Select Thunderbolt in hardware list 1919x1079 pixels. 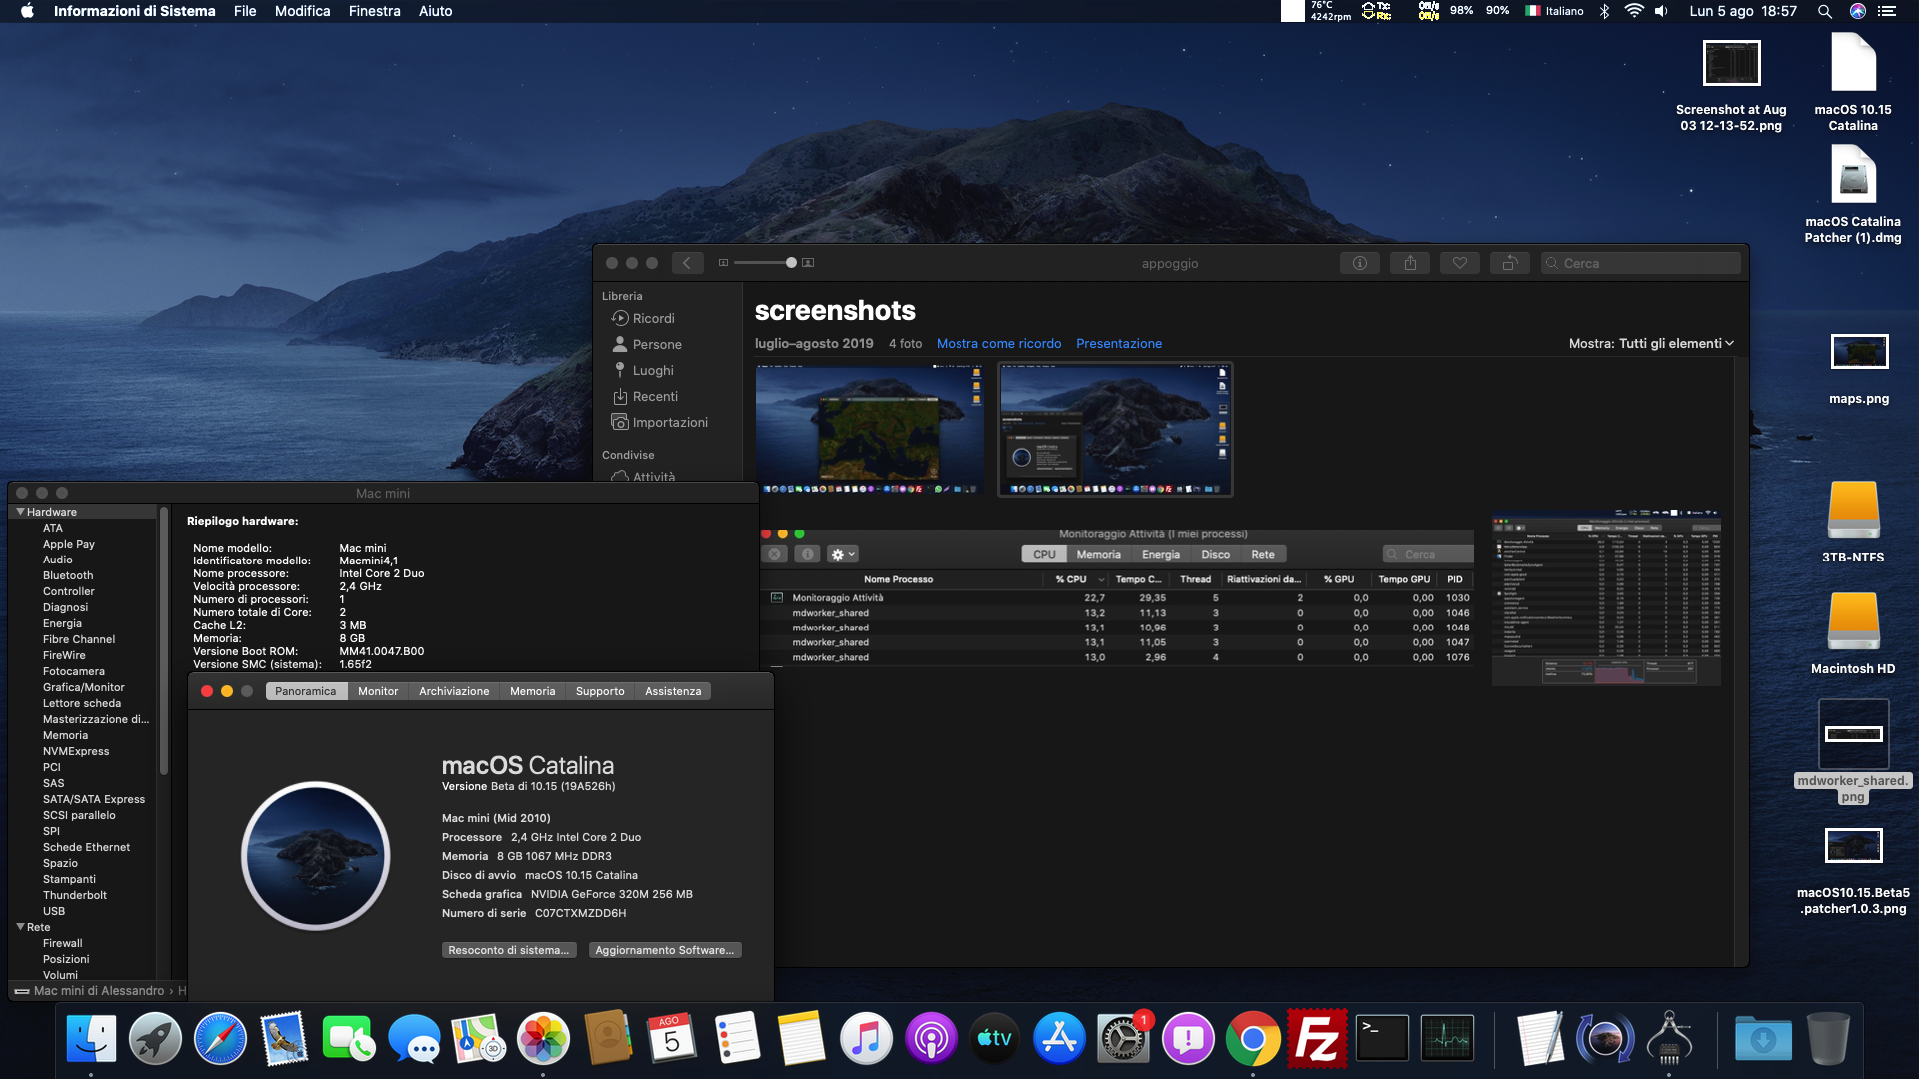point(75,895)
